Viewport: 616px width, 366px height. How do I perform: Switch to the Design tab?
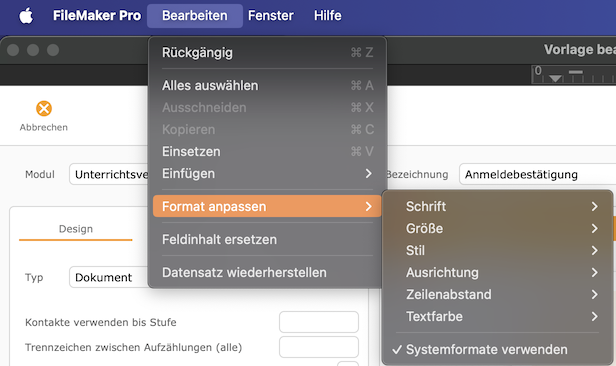tap(76, 229)
